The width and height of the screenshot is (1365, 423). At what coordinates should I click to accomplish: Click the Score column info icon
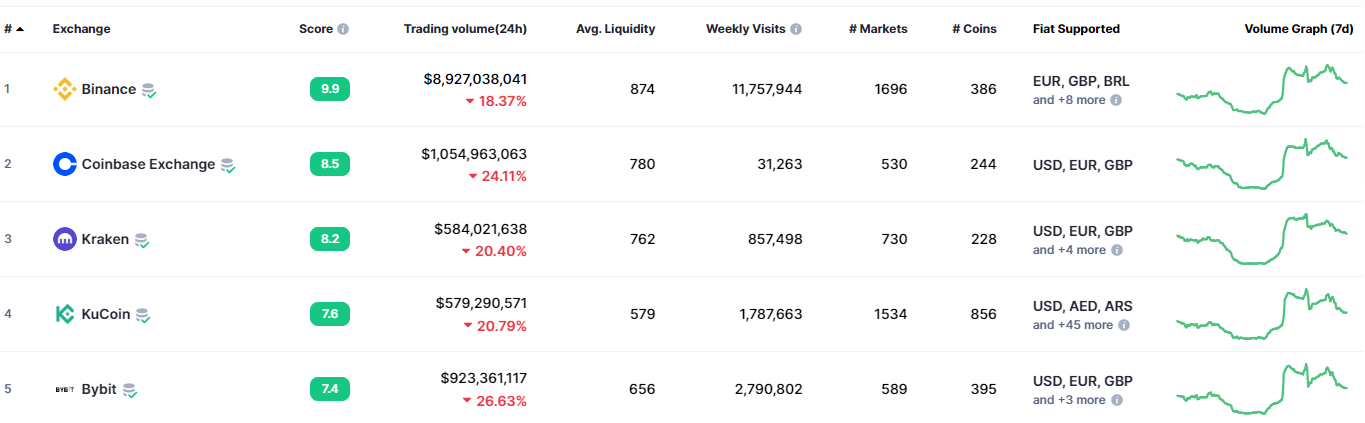coord(343,29)
